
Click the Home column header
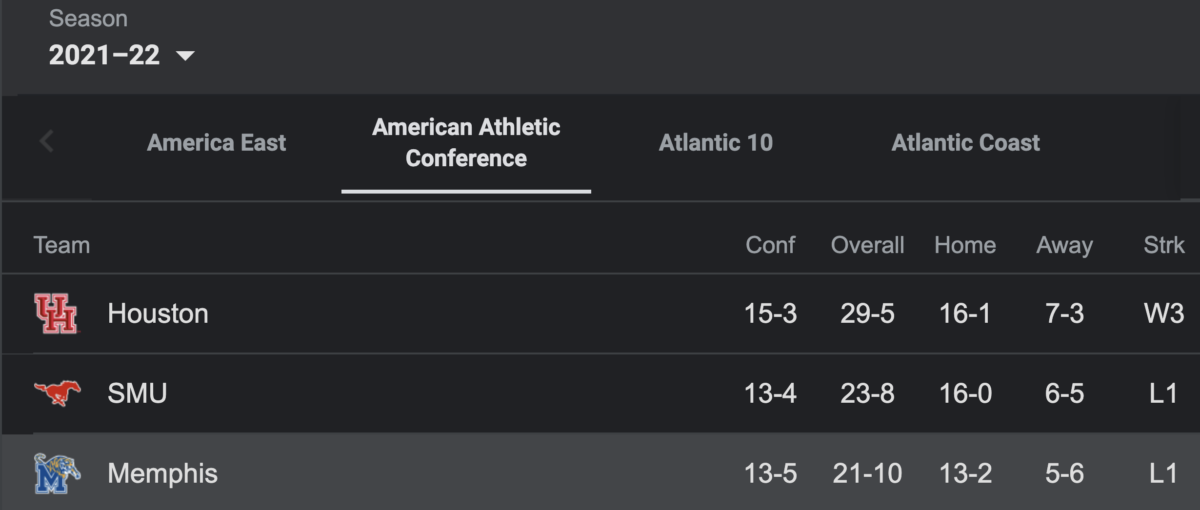965,245
